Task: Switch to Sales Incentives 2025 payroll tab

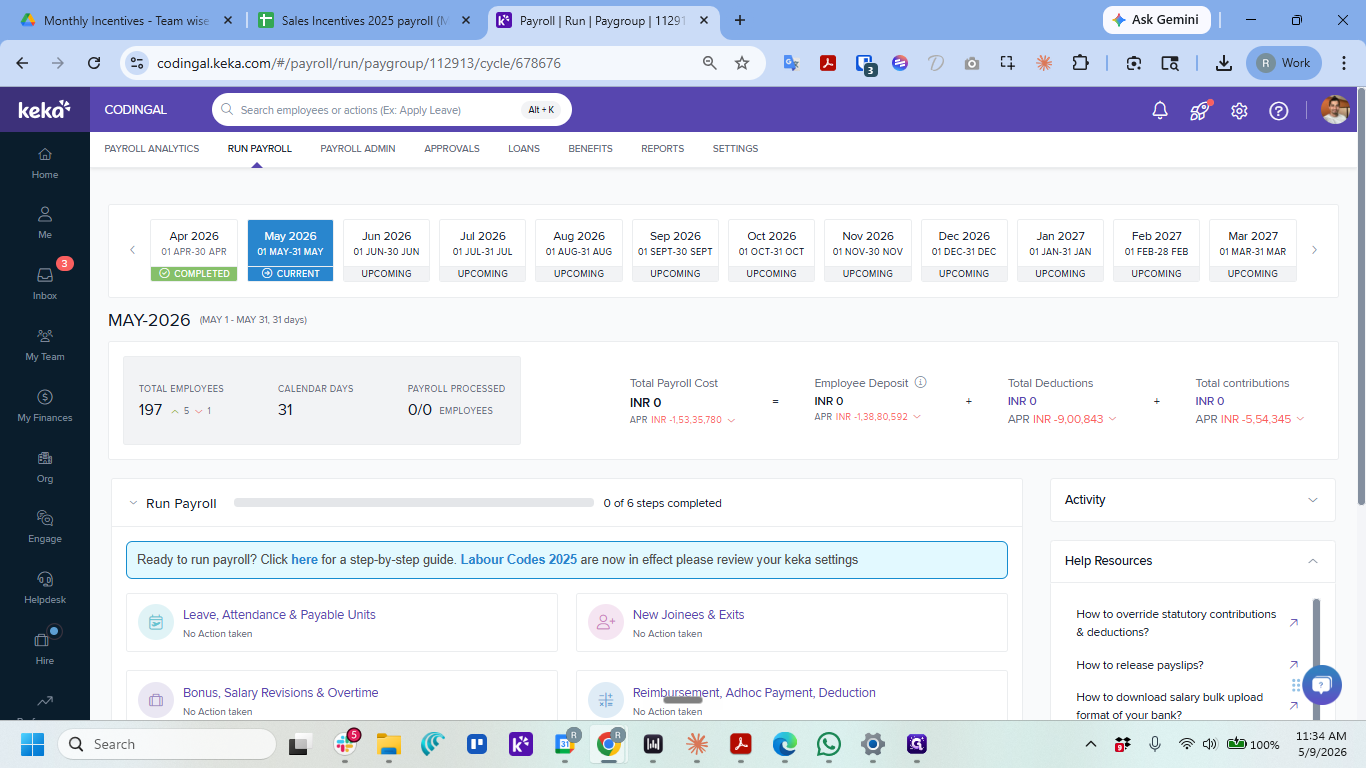Action: point(365,20)
